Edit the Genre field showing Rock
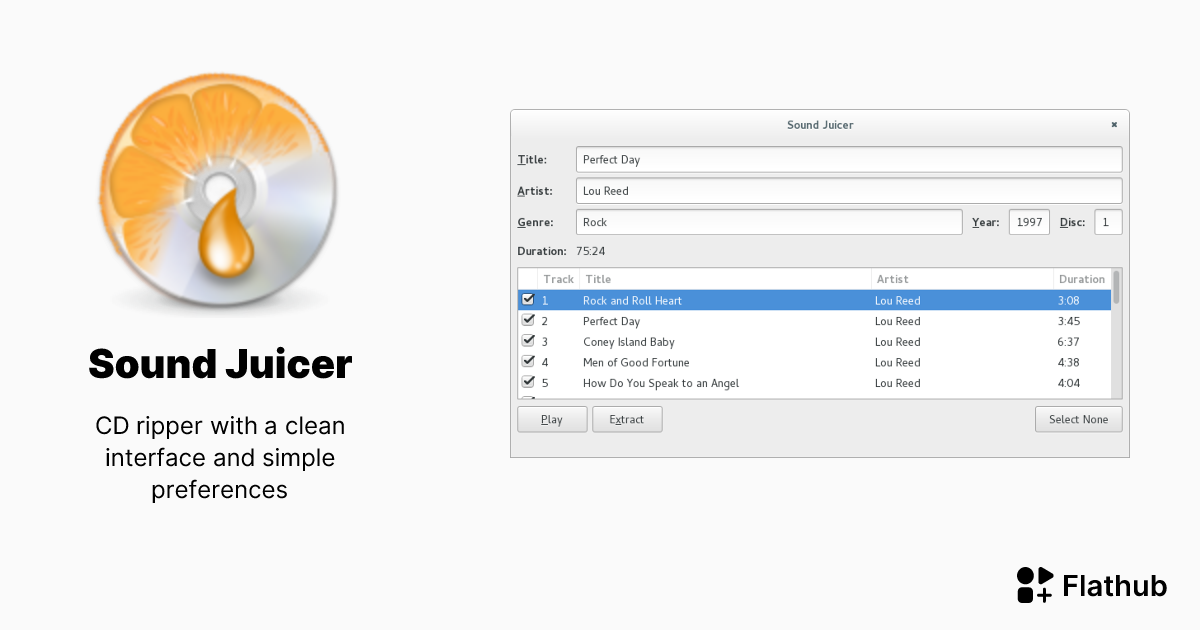This screenshot has width=1200, height=630. click(x=769, y=221)
